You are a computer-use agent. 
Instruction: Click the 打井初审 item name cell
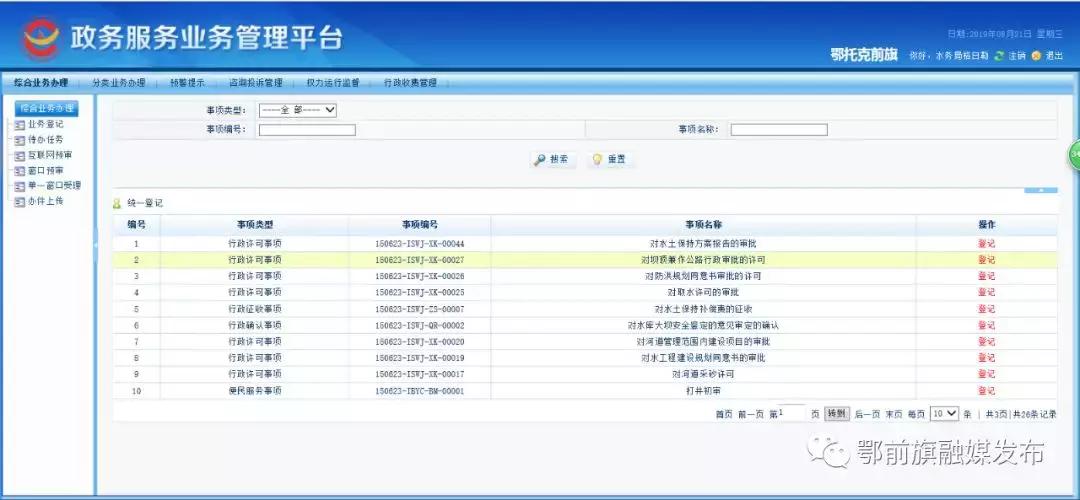[703, 390]
